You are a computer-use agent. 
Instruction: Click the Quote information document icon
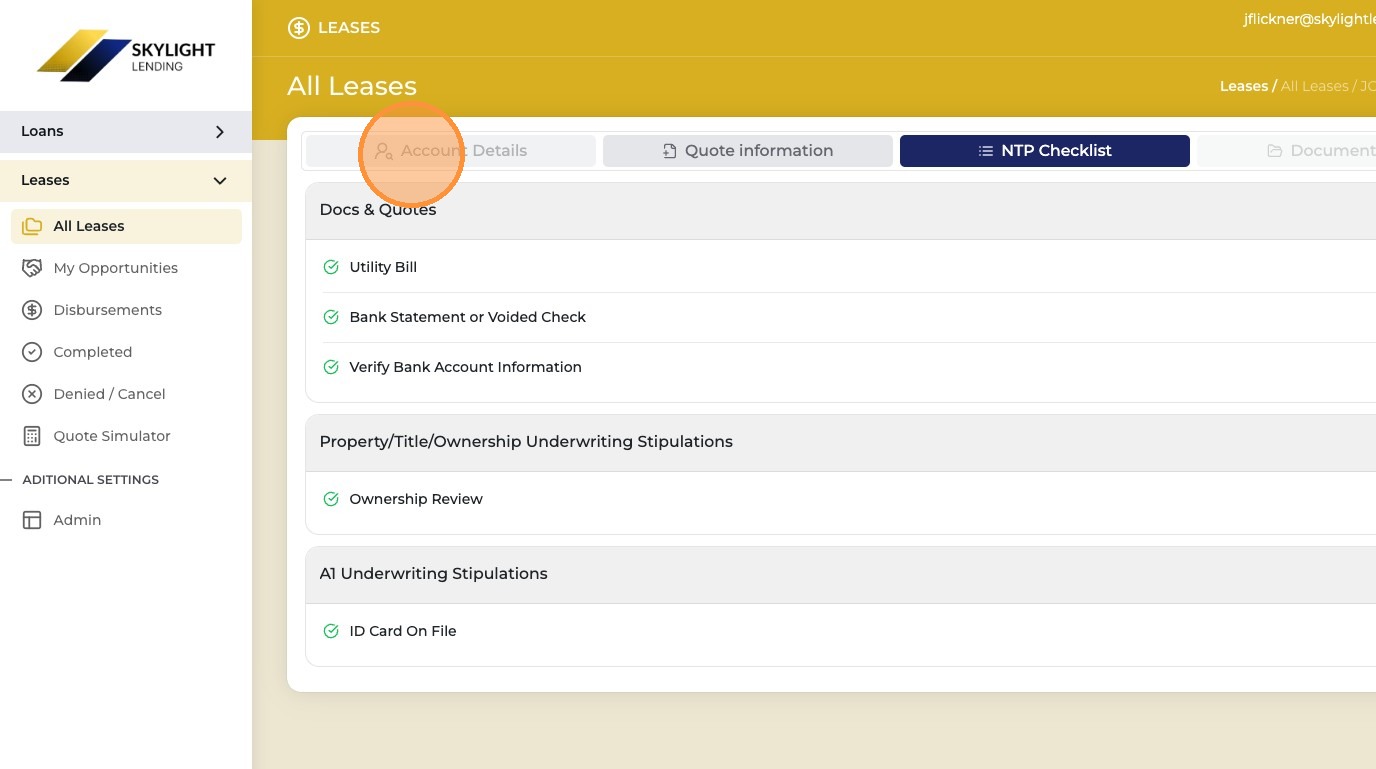[x=670, y=151]
